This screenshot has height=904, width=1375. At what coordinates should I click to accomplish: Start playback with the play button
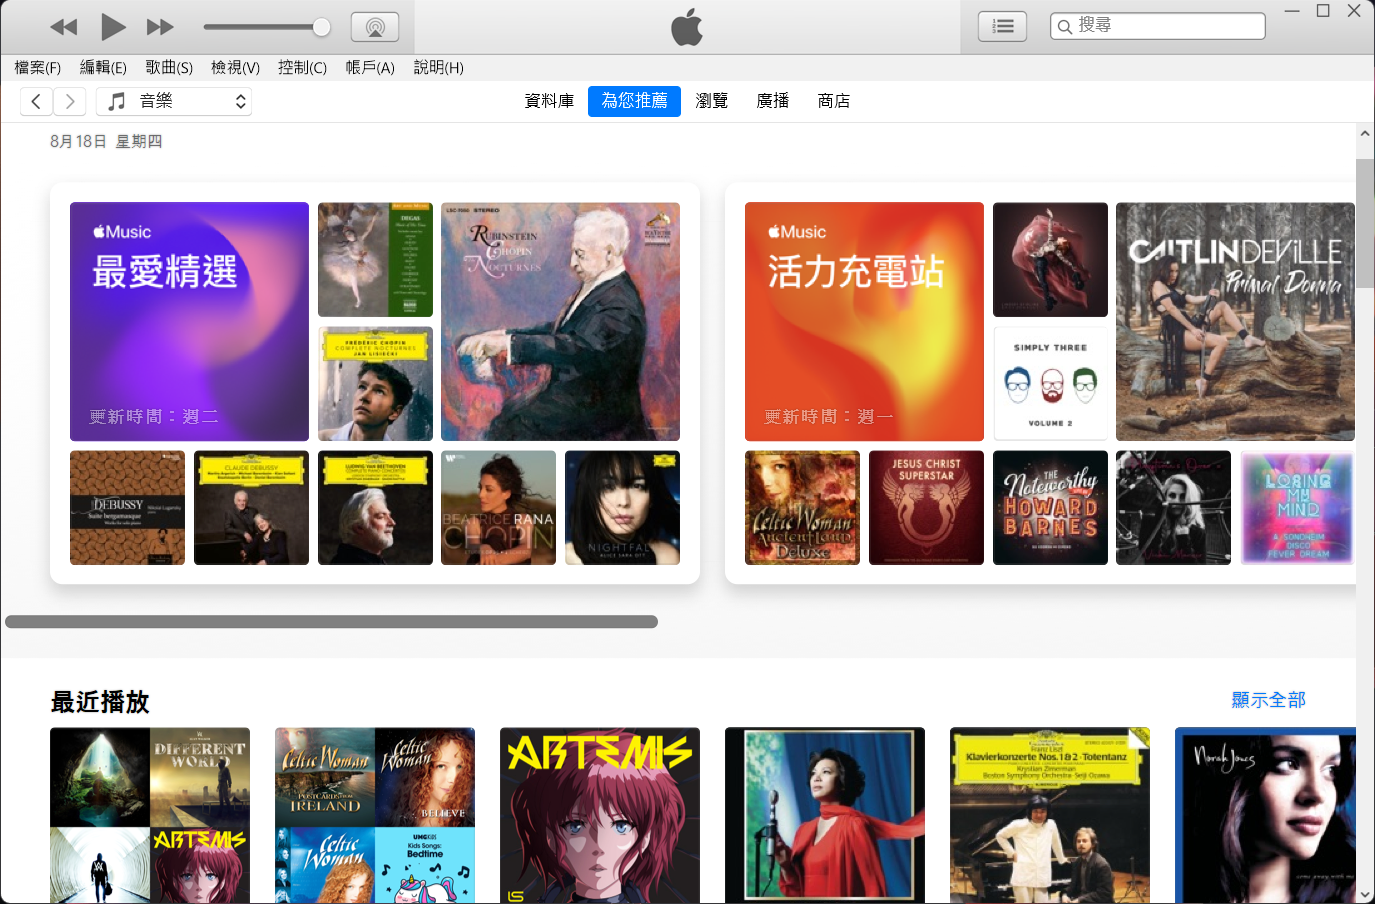pos(113,27)
